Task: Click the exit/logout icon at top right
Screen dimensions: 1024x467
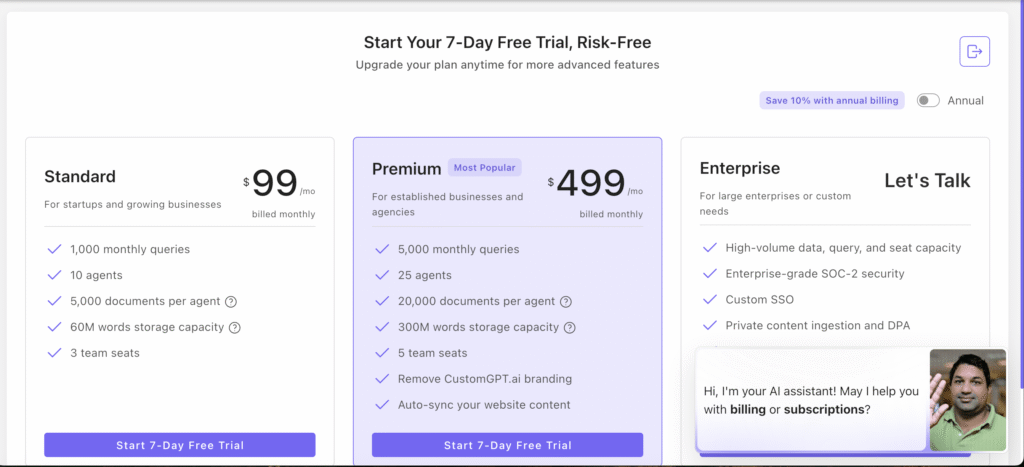Action: click(974, 51)
